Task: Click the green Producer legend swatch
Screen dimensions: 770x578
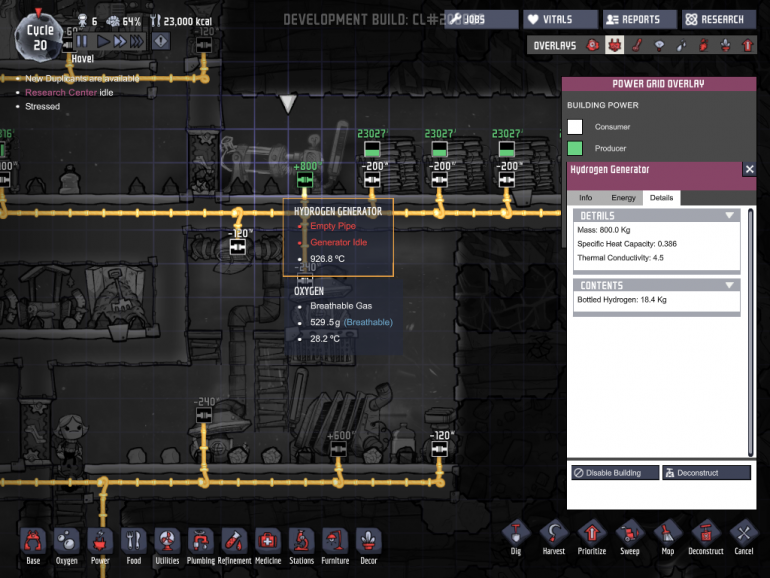Action: pos(575,148)
